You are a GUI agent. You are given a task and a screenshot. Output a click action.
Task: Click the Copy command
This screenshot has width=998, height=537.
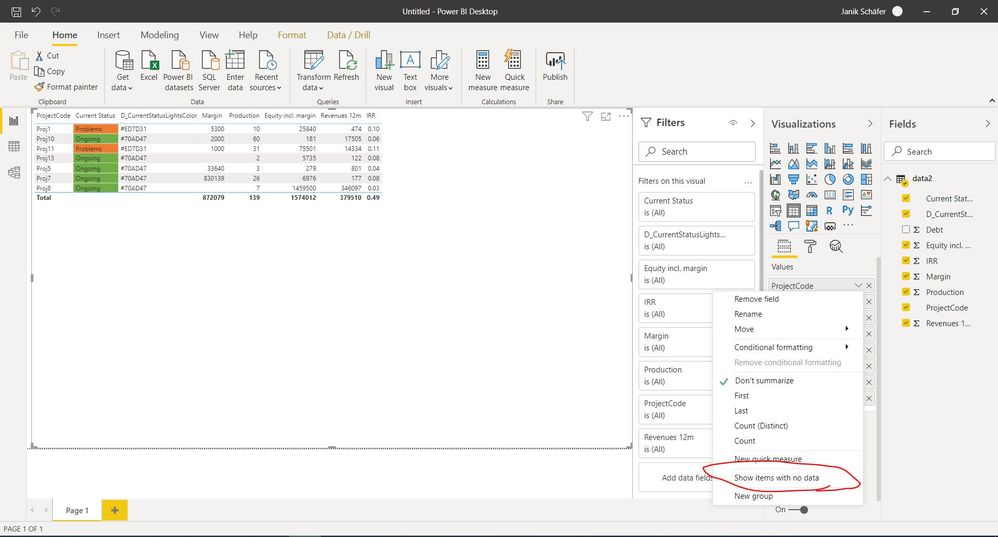[x=50, y=71]
